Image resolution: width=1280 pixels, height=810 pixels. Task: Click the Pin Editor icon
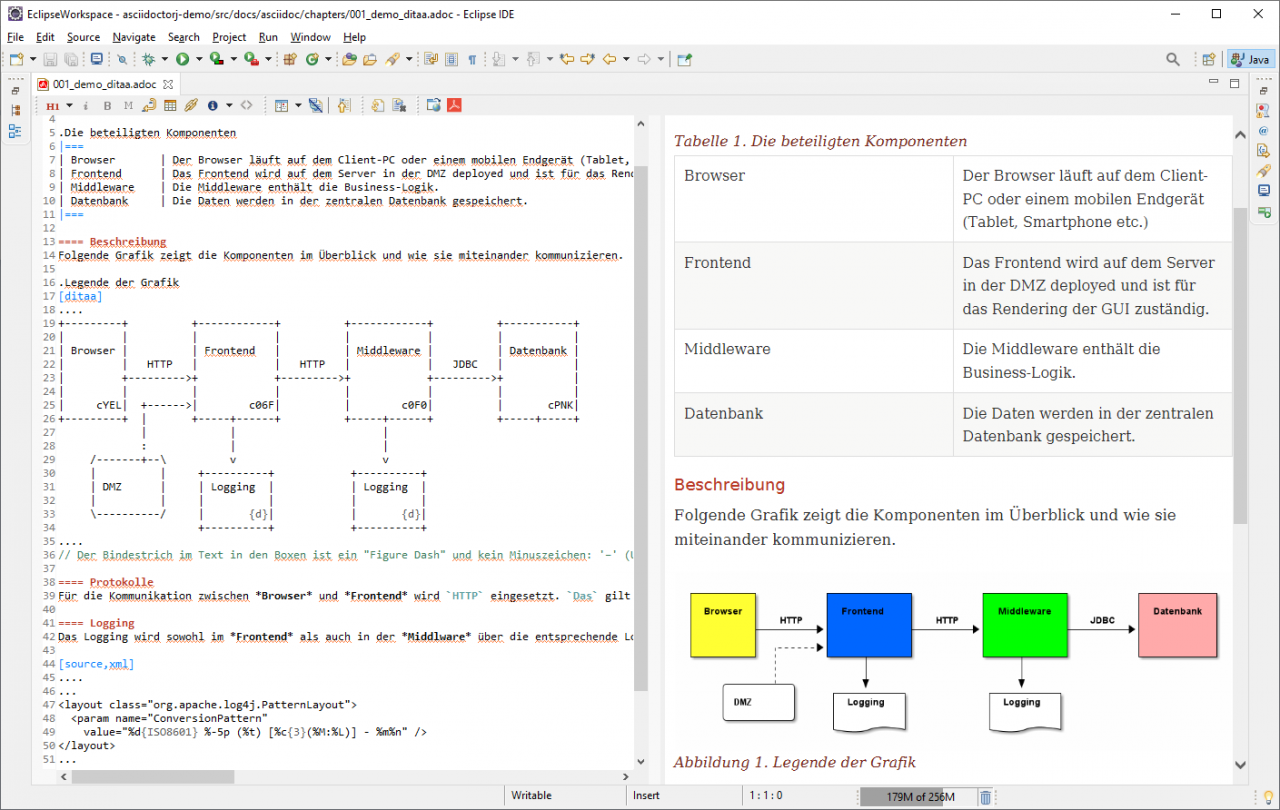tap(684, 59)
